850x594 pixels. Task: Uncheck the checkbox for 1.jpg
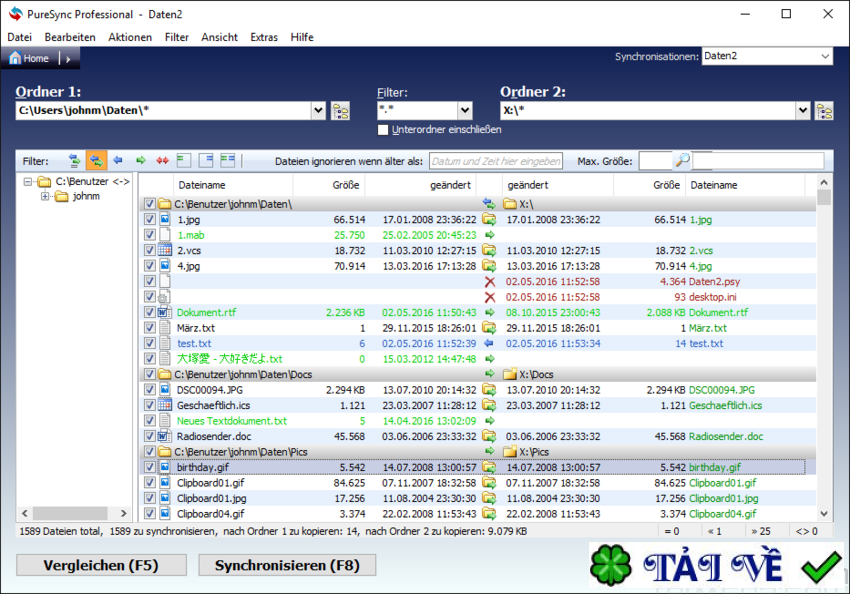[150, 219]
